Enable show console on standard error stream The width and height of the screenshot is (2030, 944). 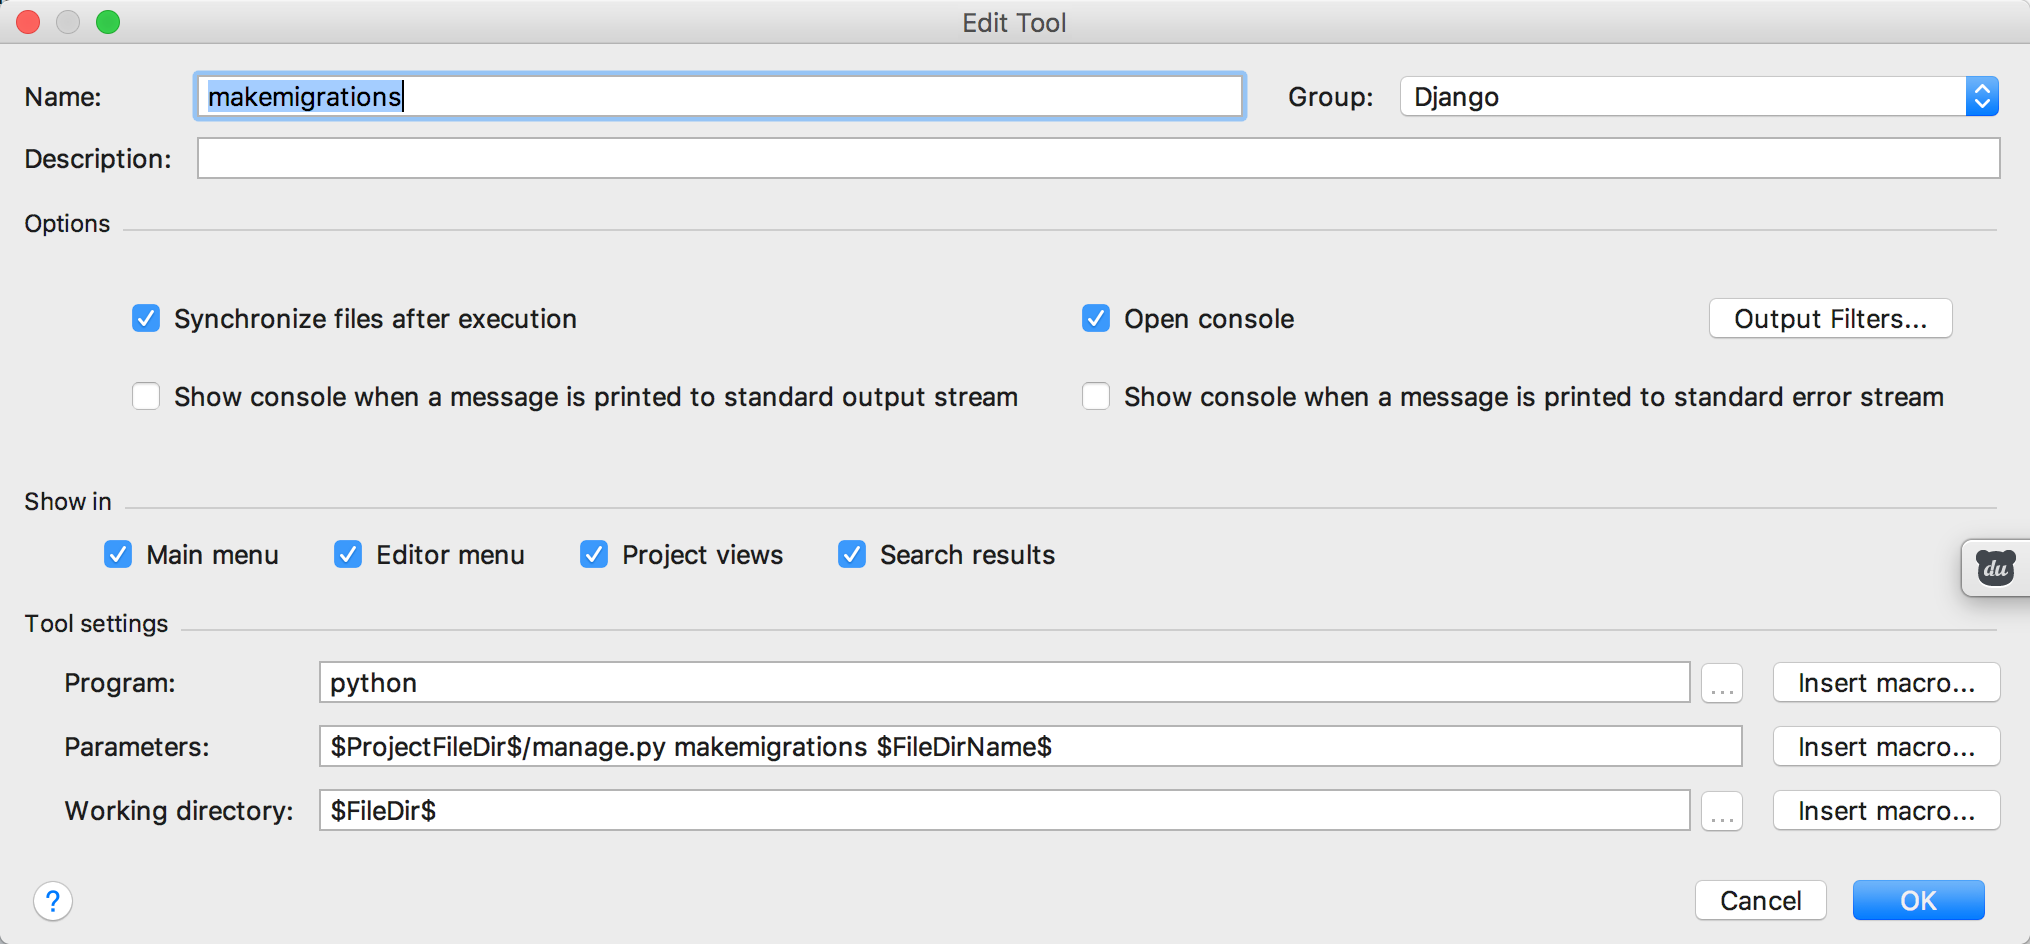pyautogui.click(x=1096, y=397)
